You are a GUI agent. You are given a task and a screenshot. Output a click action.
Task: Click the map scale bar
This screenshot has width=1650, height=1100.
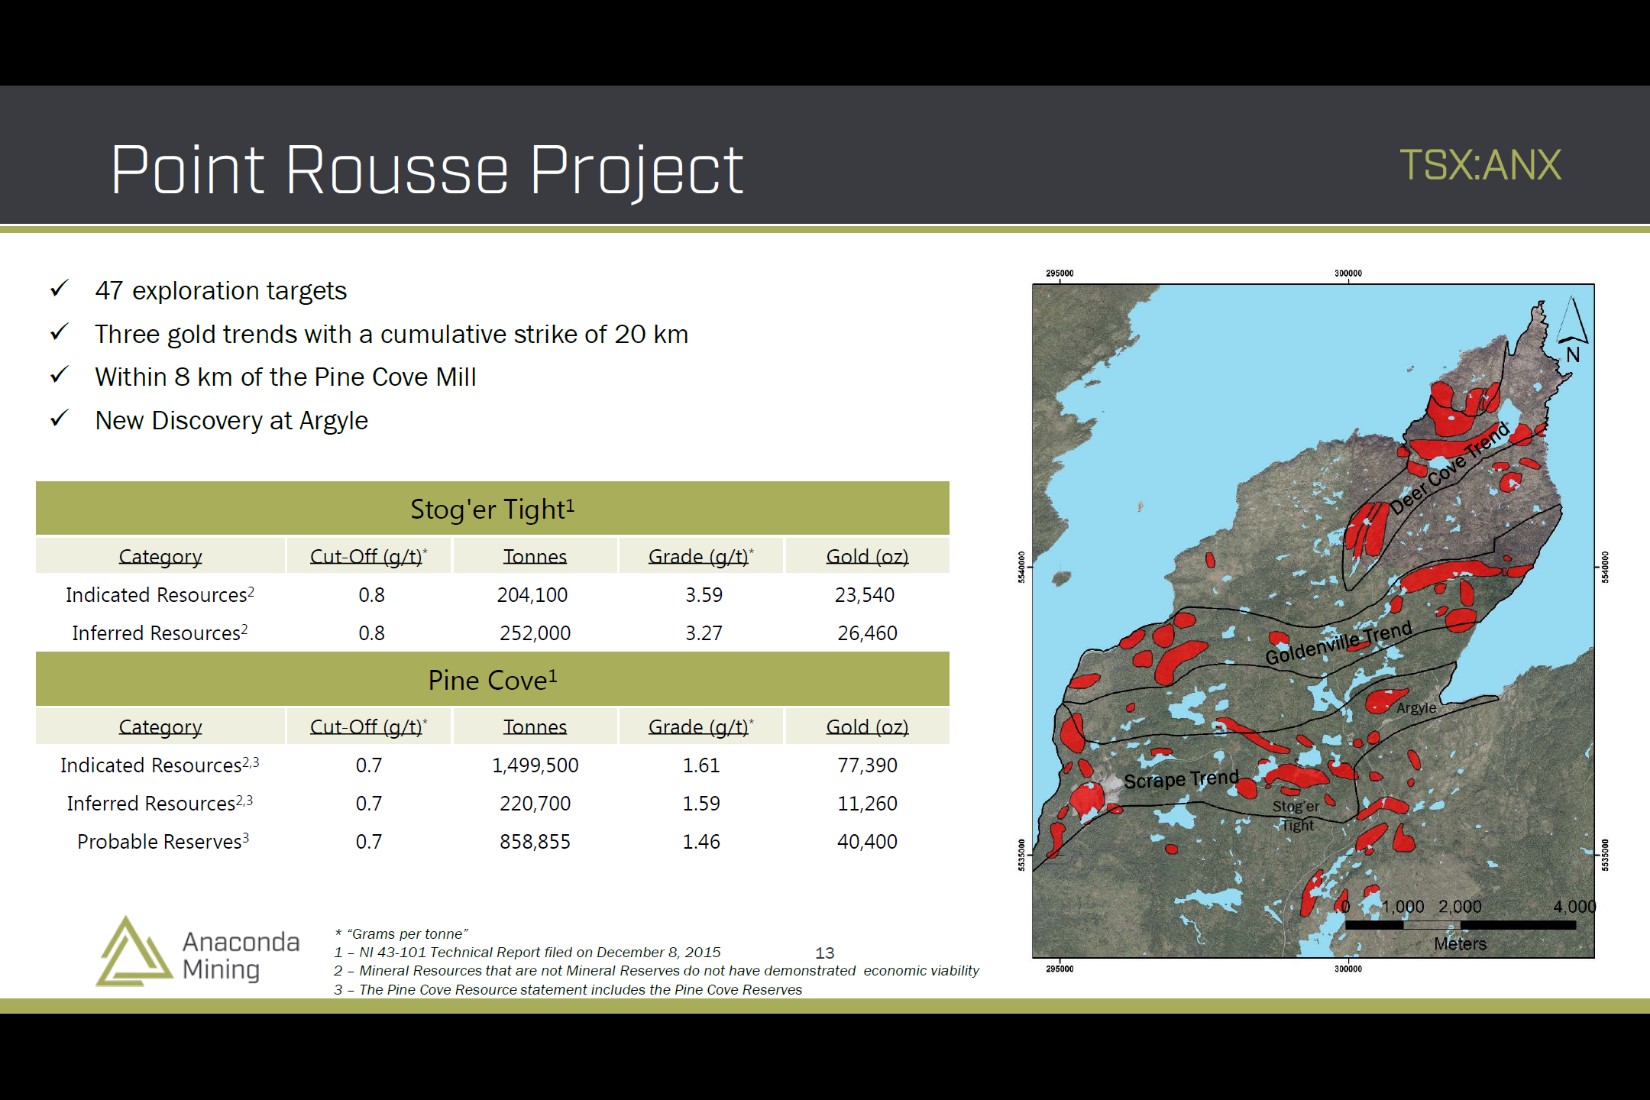tap(1460, 925)
